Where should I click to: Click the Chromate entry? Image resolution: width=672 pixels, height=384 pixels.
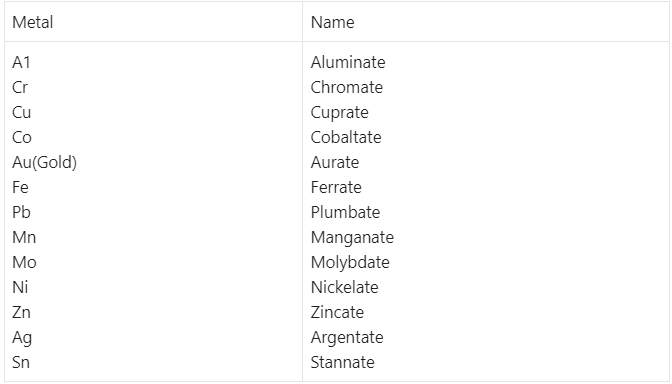pyautogui.click(x=347, y=87)
